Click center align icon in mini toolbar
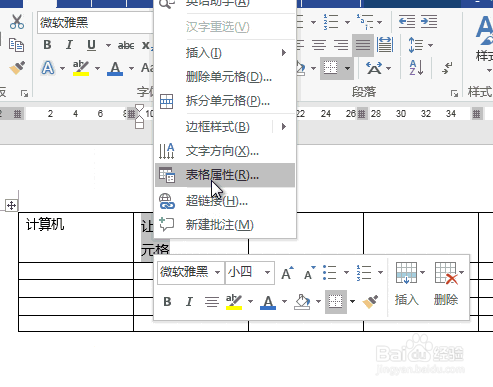The width and height of the screenshot is (493, 387). pos(212,302)
